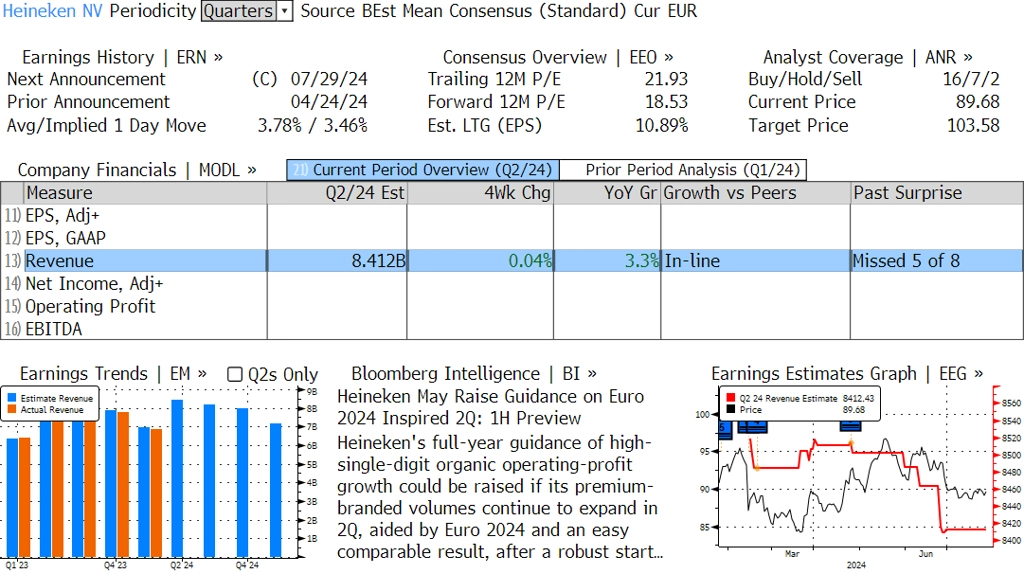
Task: Open Bloomberg Intelligence BI section
Action: (474, 374)
